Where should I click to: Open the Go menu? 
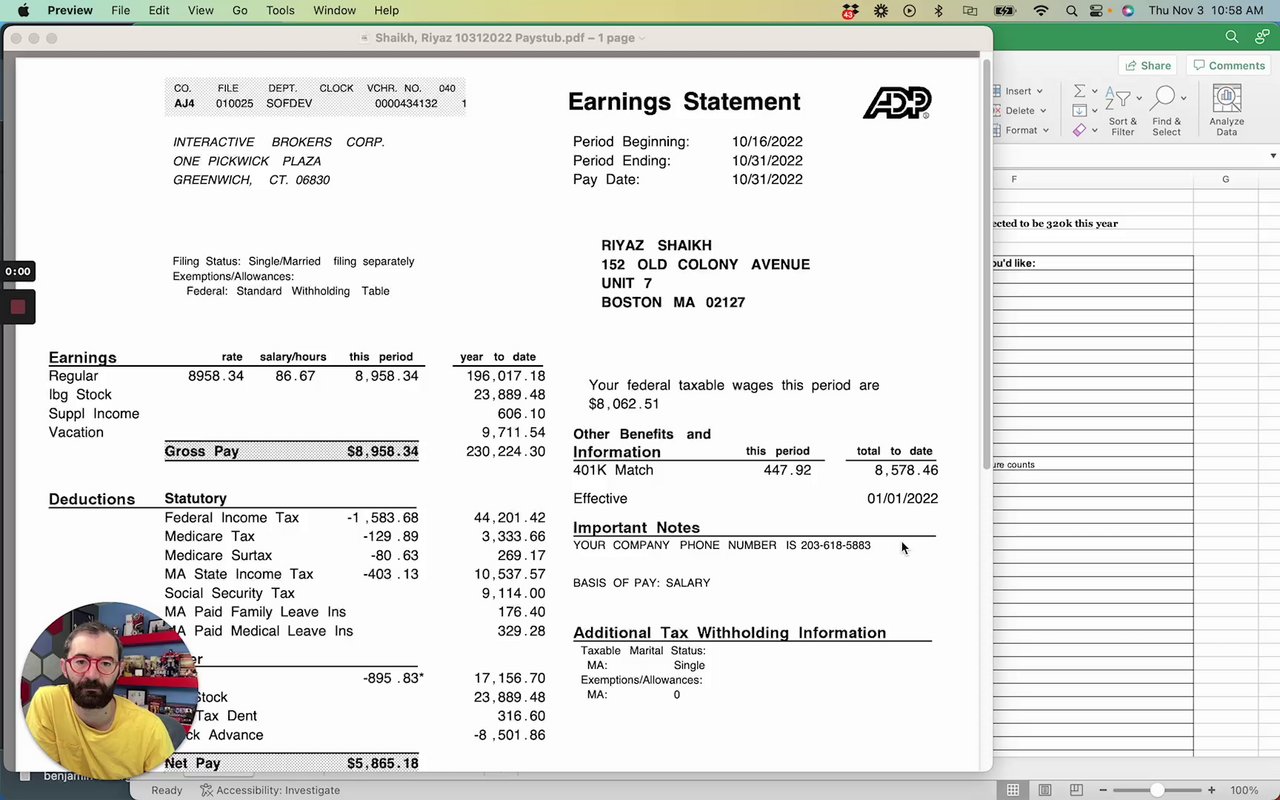(240, 10)
